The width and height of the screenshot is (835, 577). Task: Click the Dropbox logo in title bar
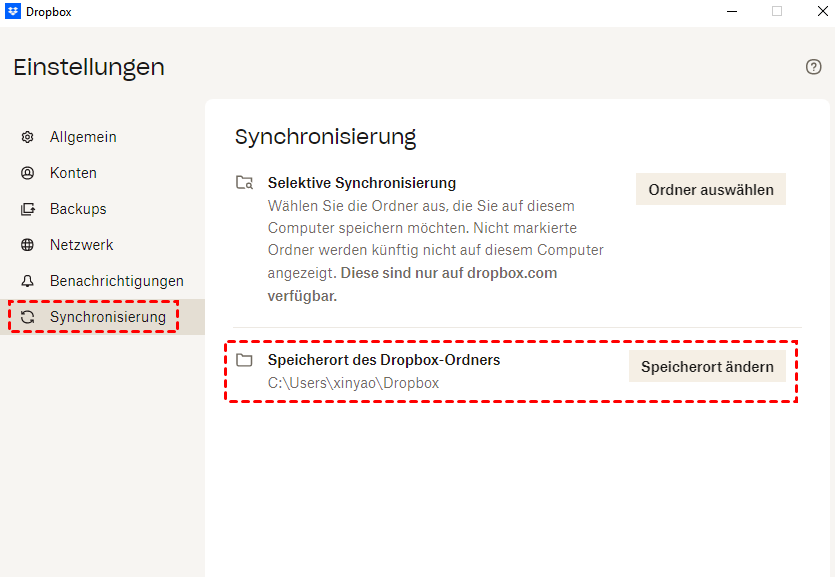point(13,12)
